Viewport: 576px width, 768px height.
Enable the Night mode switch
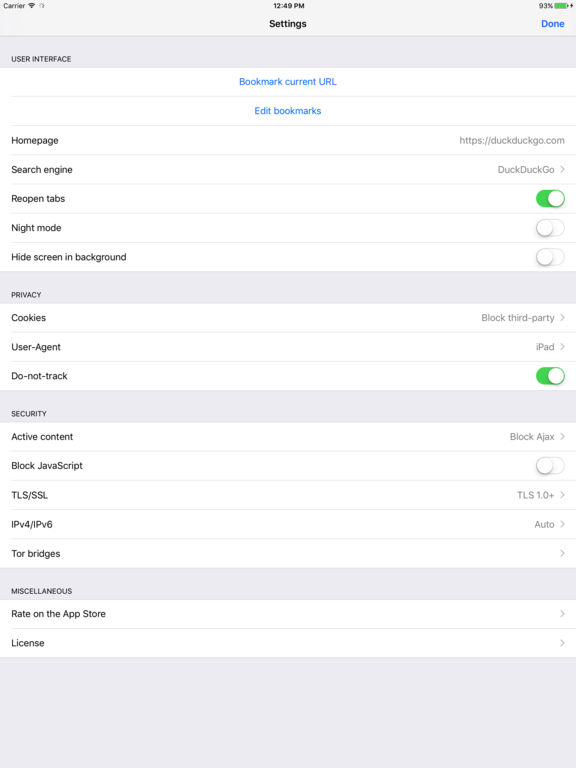(550, 228)
